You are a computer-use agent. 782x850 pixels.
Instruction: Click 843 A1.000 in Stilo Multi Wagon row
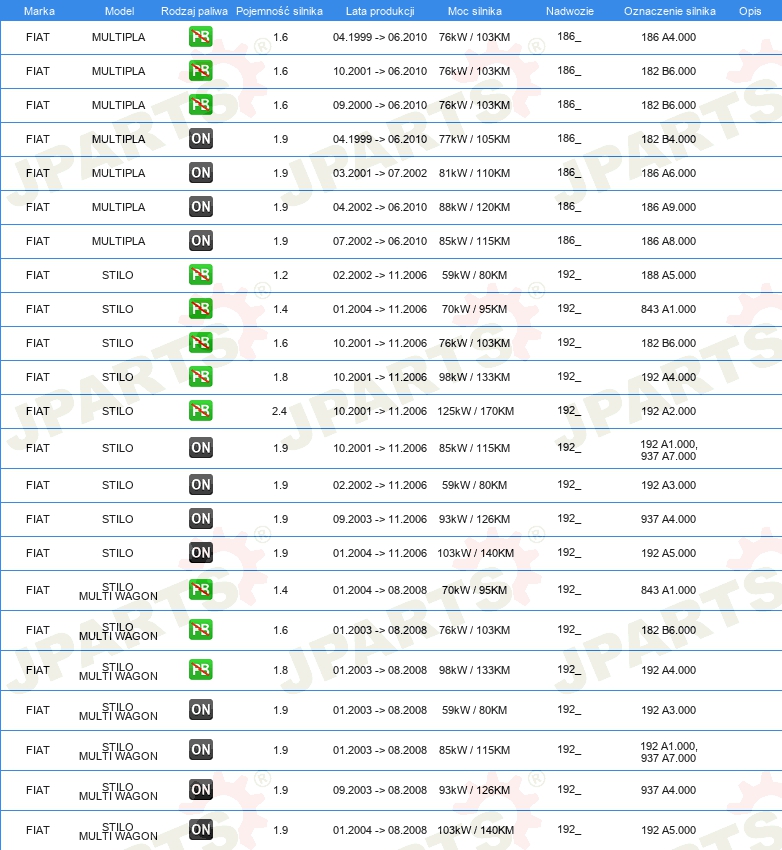(668, 590)
